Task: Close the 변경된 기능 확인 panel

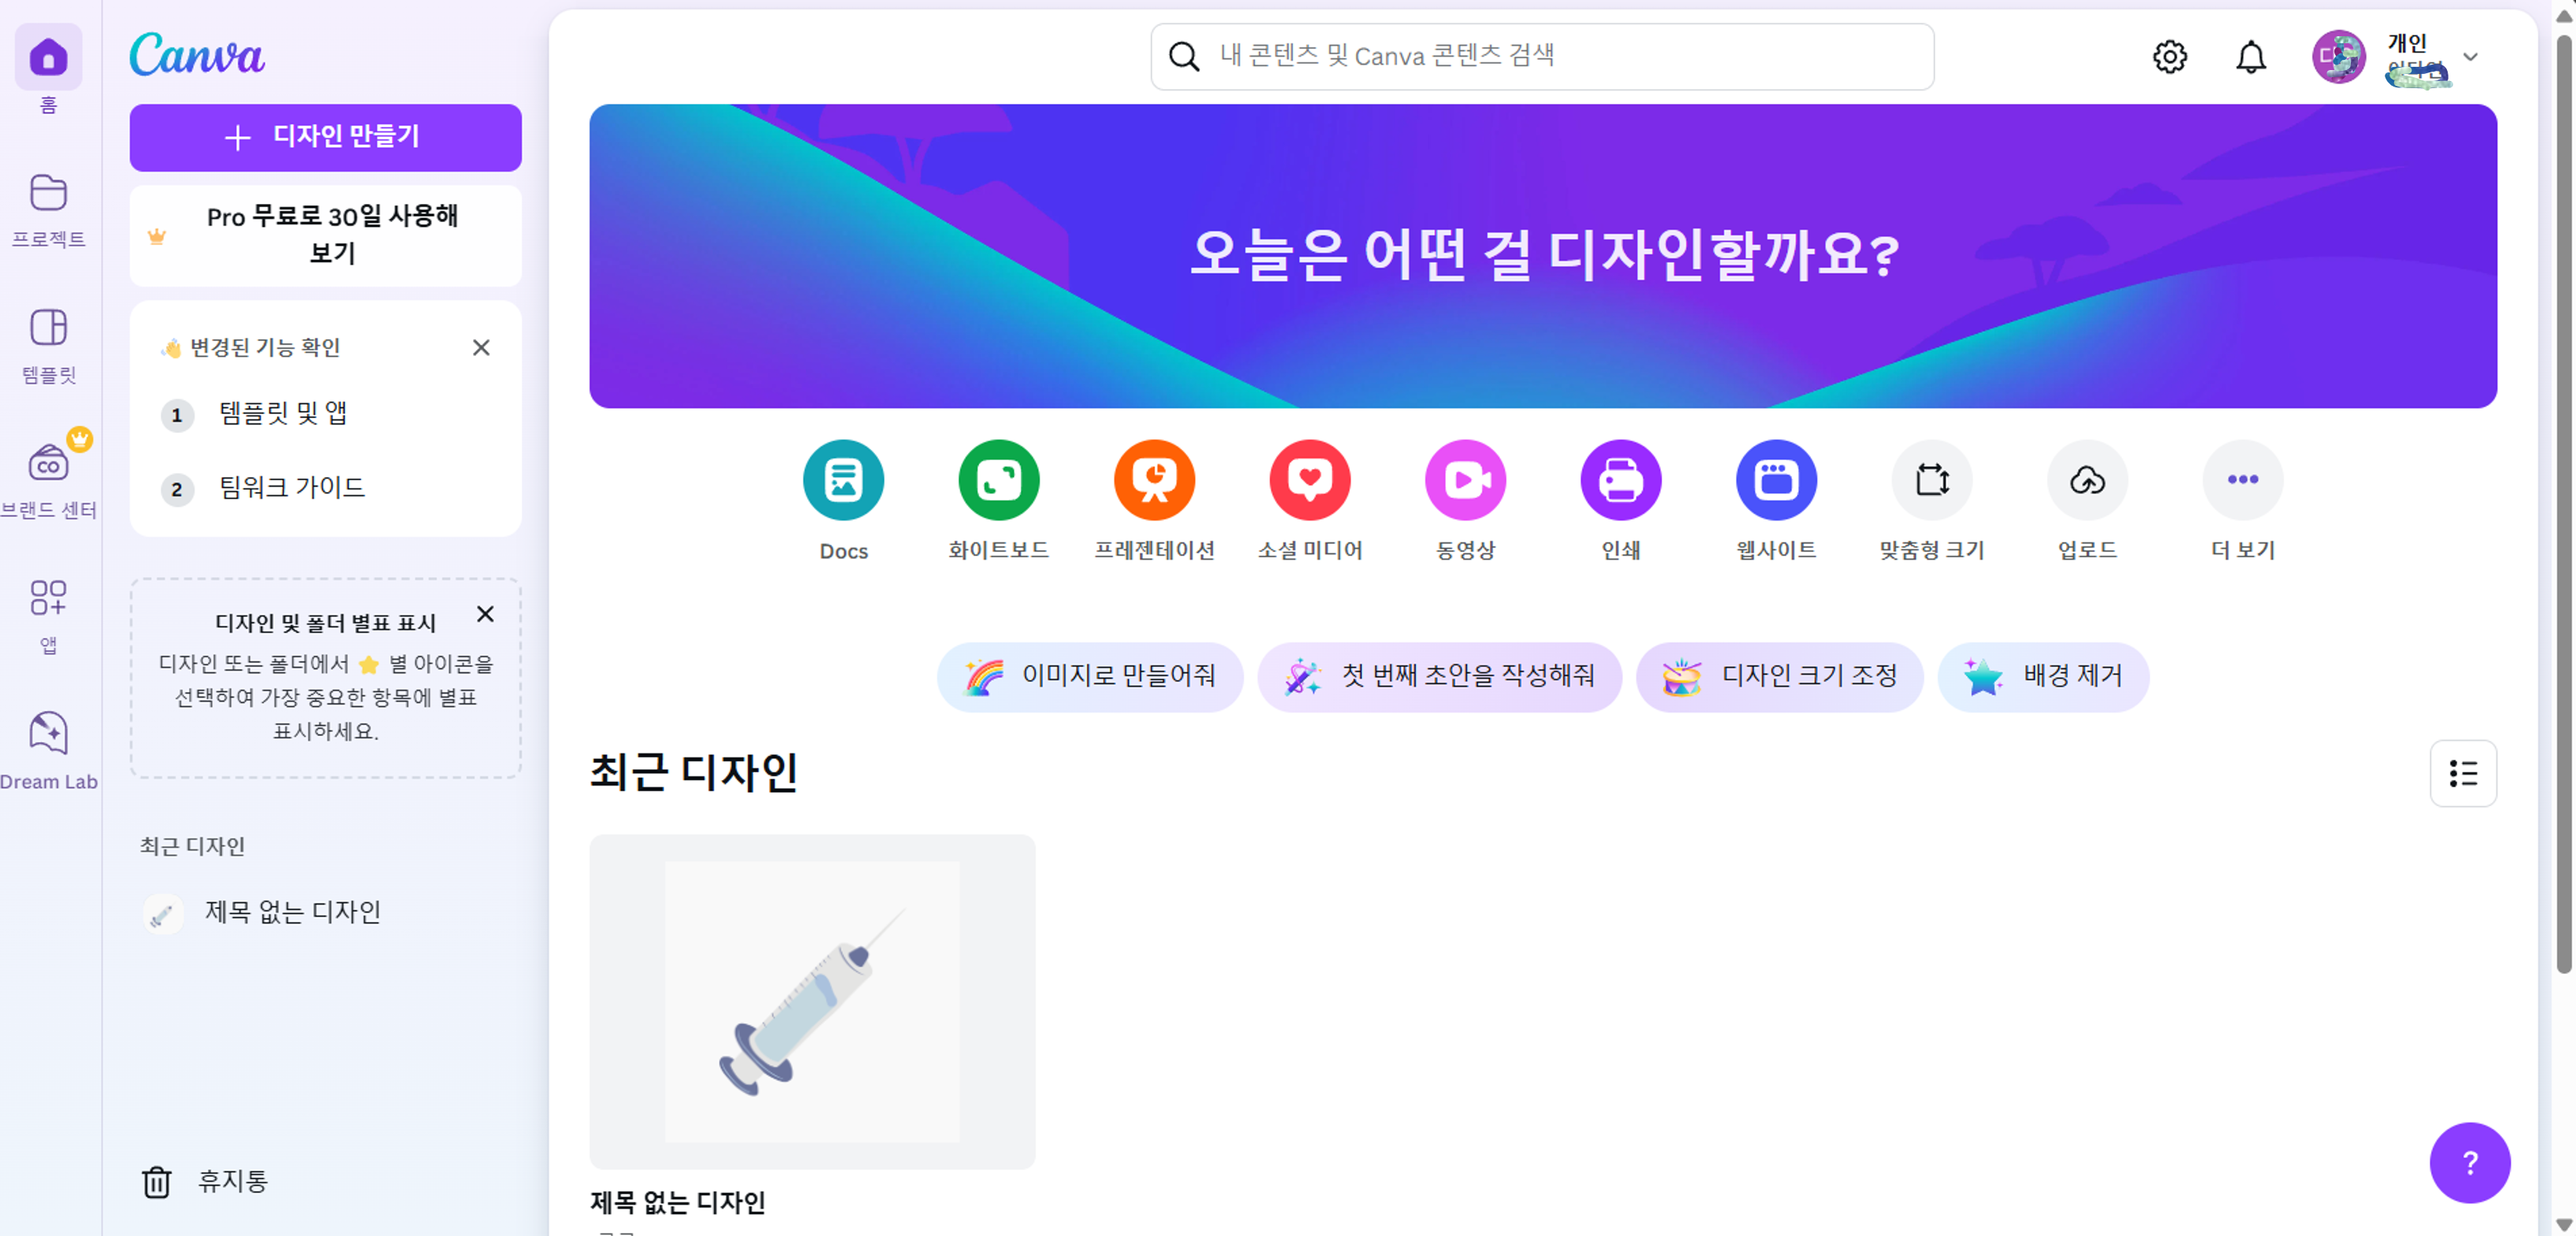Action: tap(481, 347)
